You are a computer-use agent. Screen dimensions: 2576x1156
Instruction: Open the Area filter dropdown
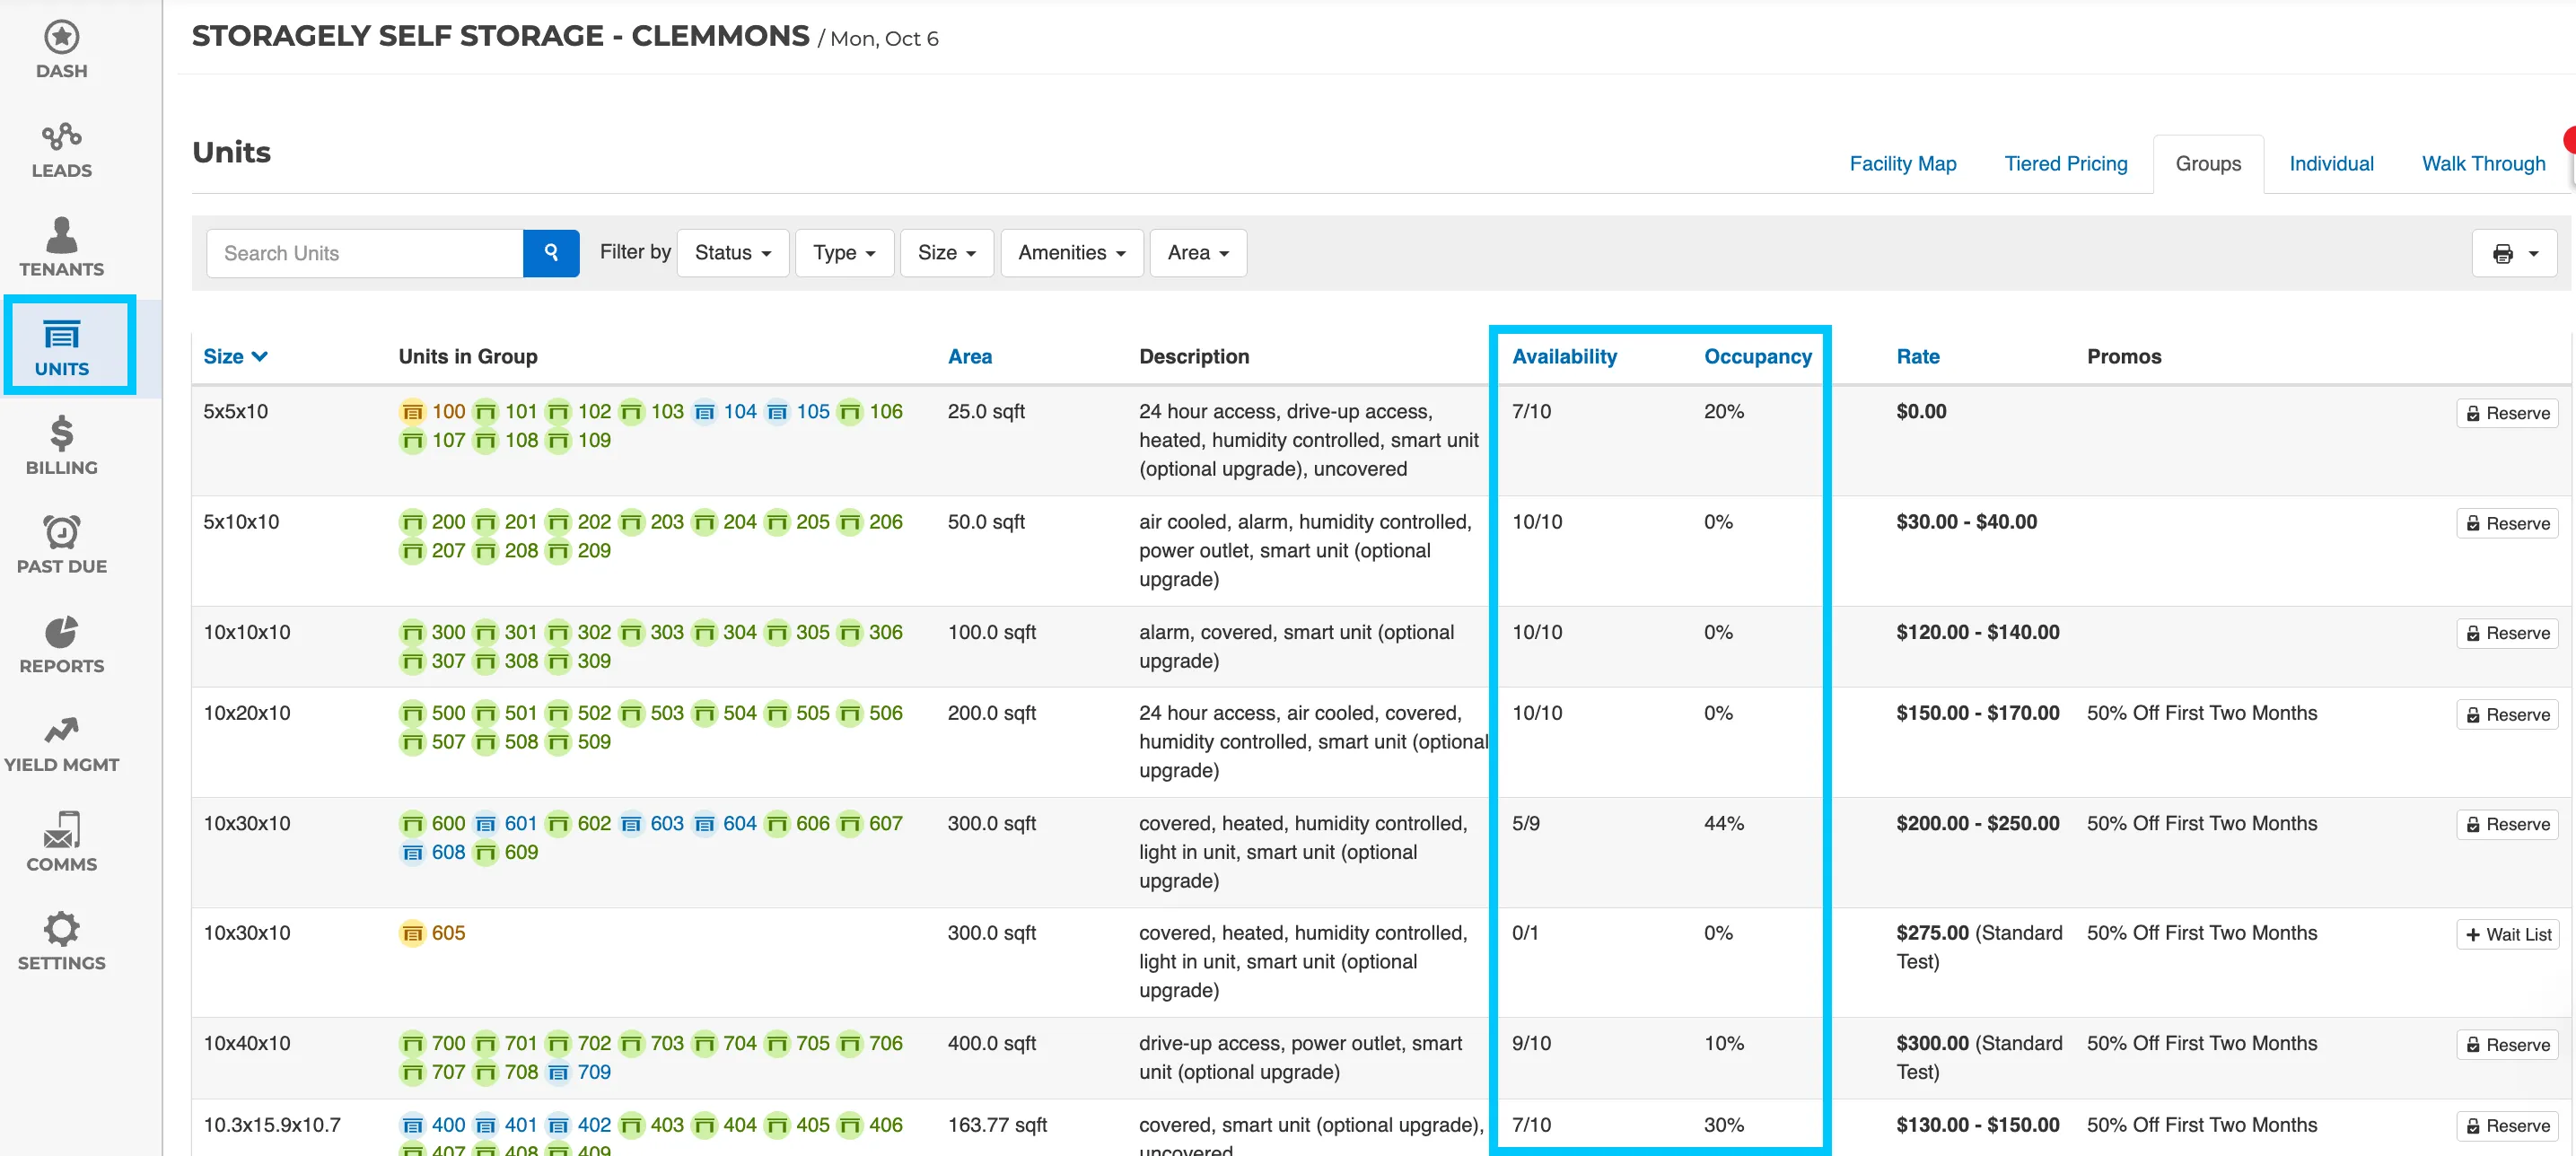click(1198, 253)
